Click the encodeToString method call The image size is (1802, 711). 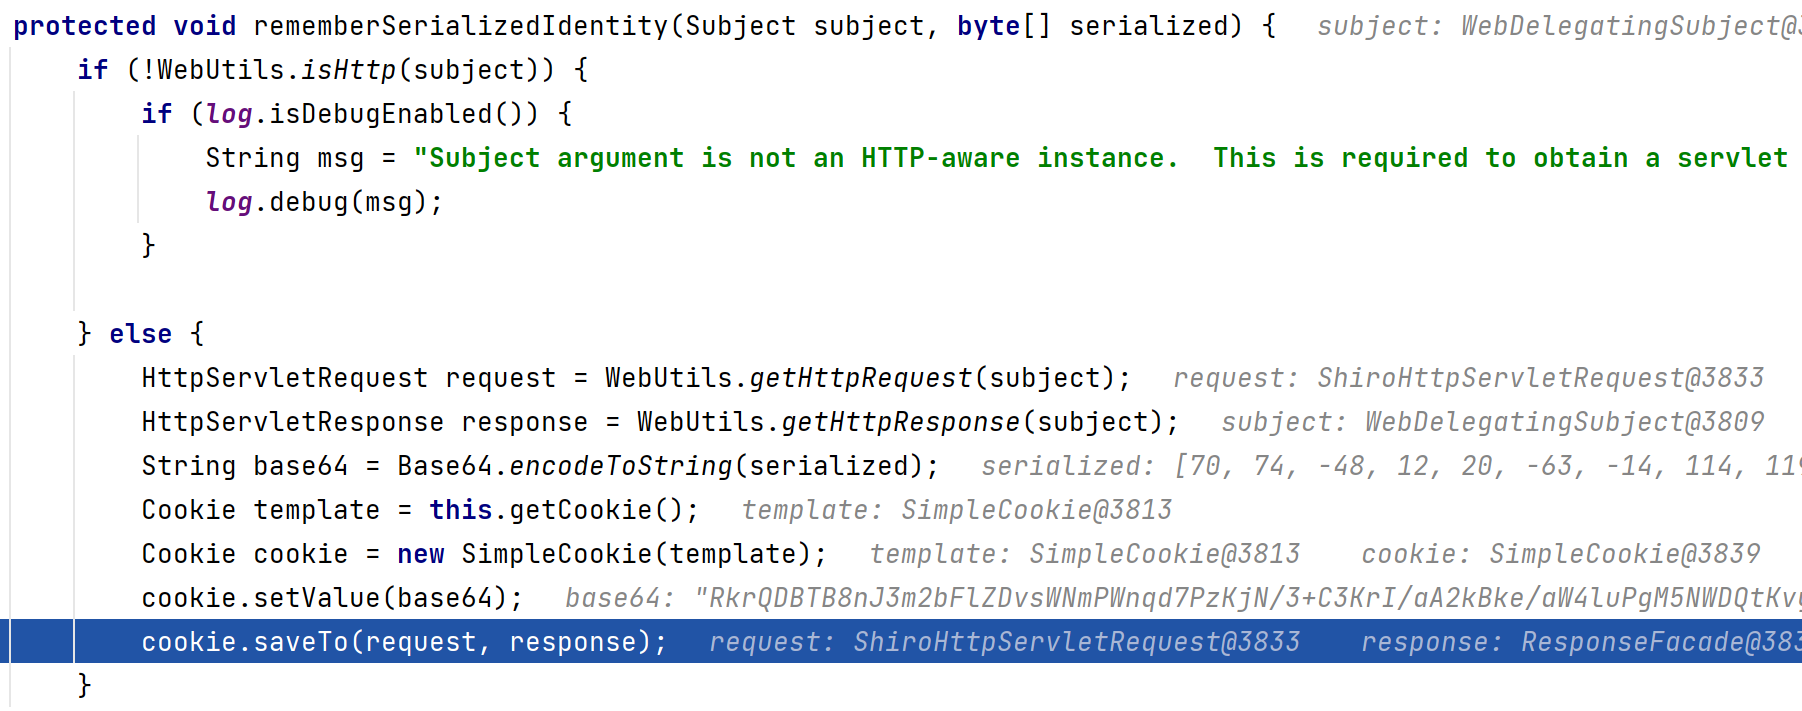tap(620, 466)
